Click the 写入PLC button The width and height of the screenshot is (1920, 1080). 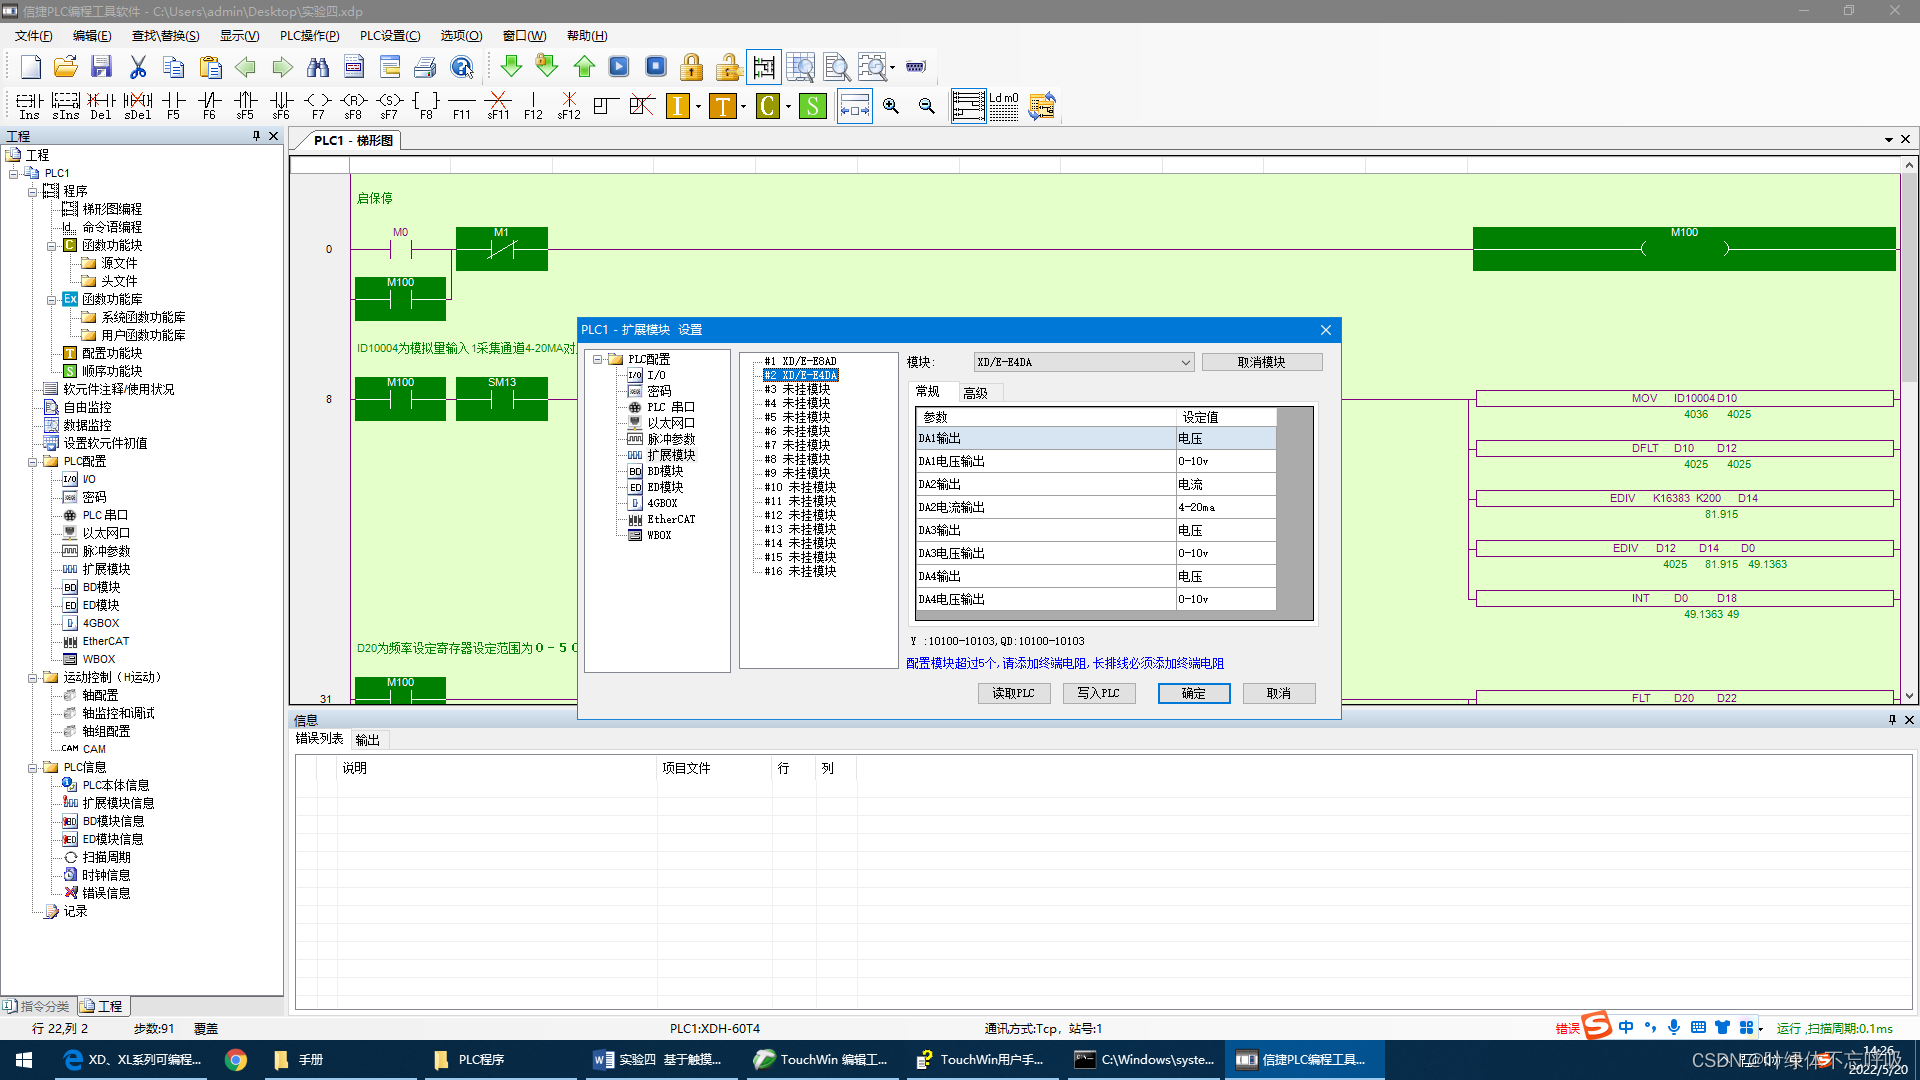(x=1098, y=693)
